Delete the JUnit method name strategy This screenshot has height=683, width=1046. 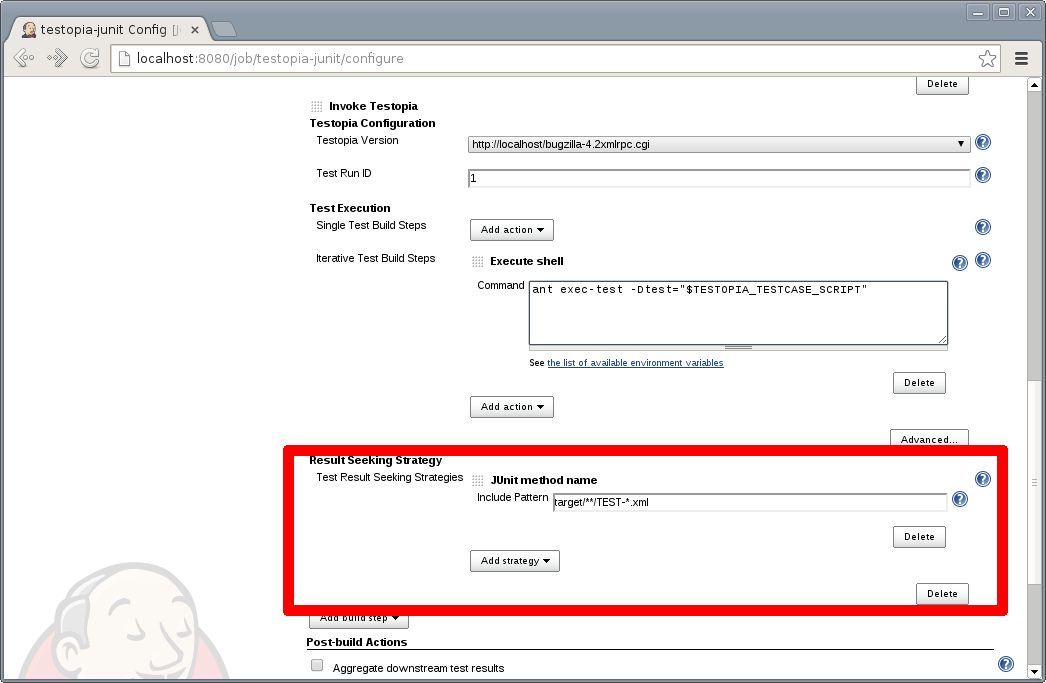[919, 537]
